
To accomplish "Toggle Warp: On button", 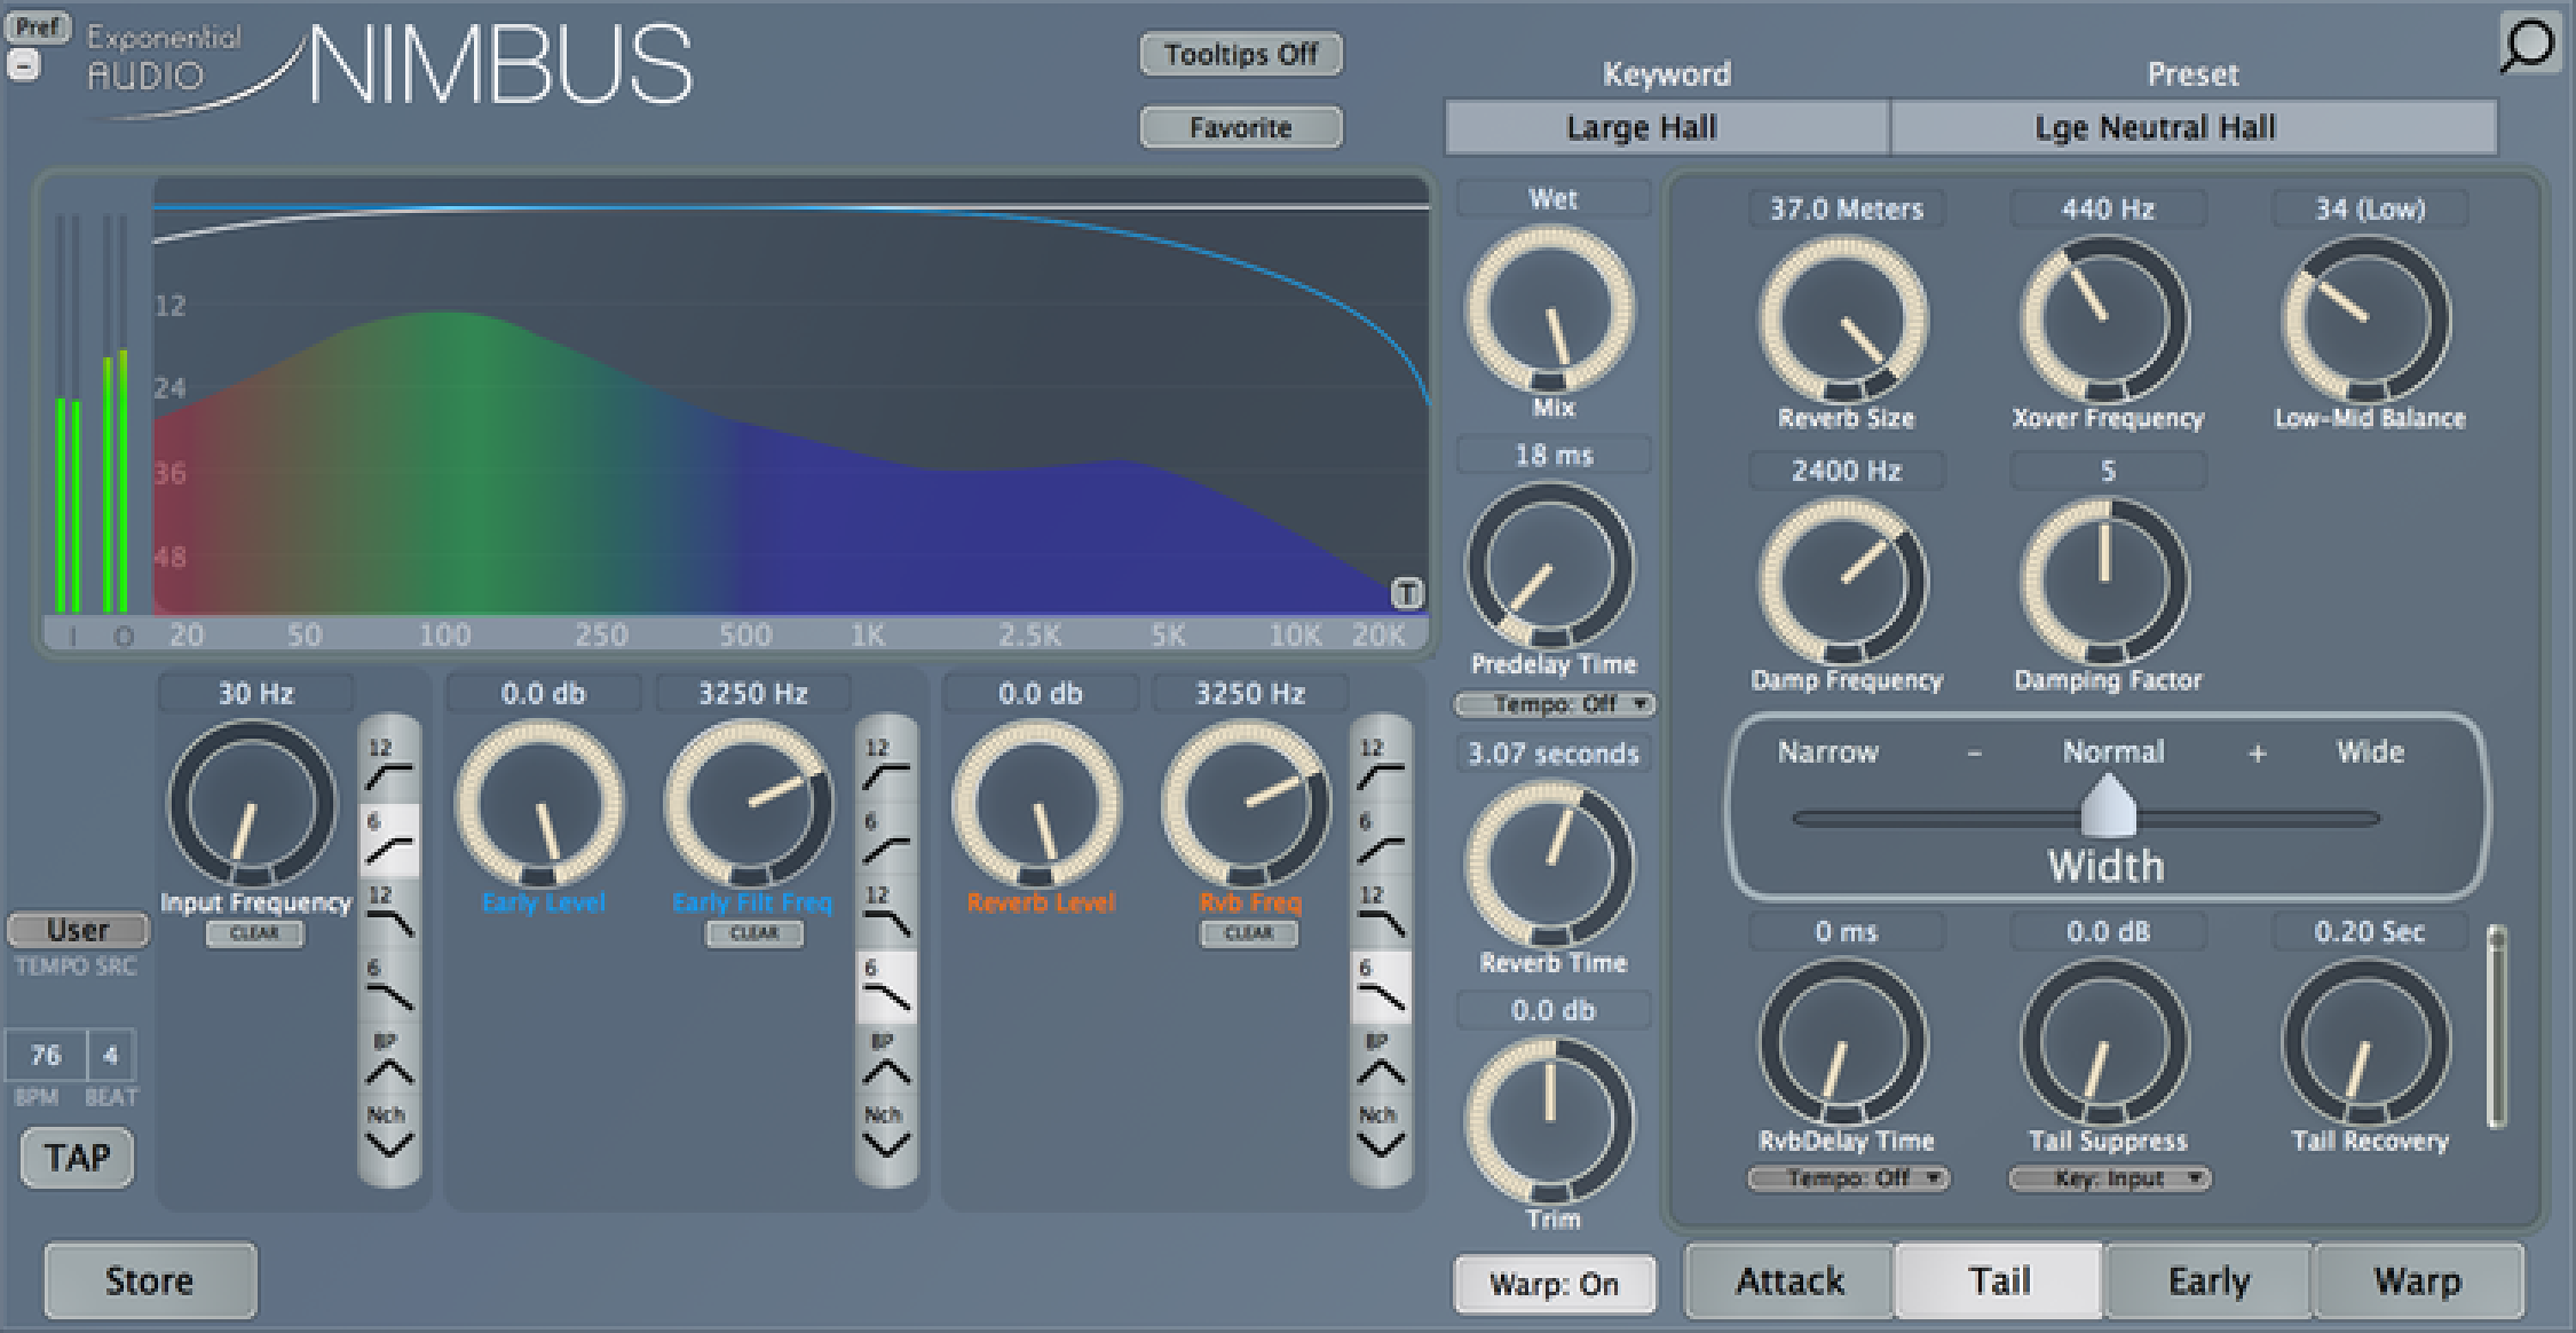I will click(1553, 1283).
